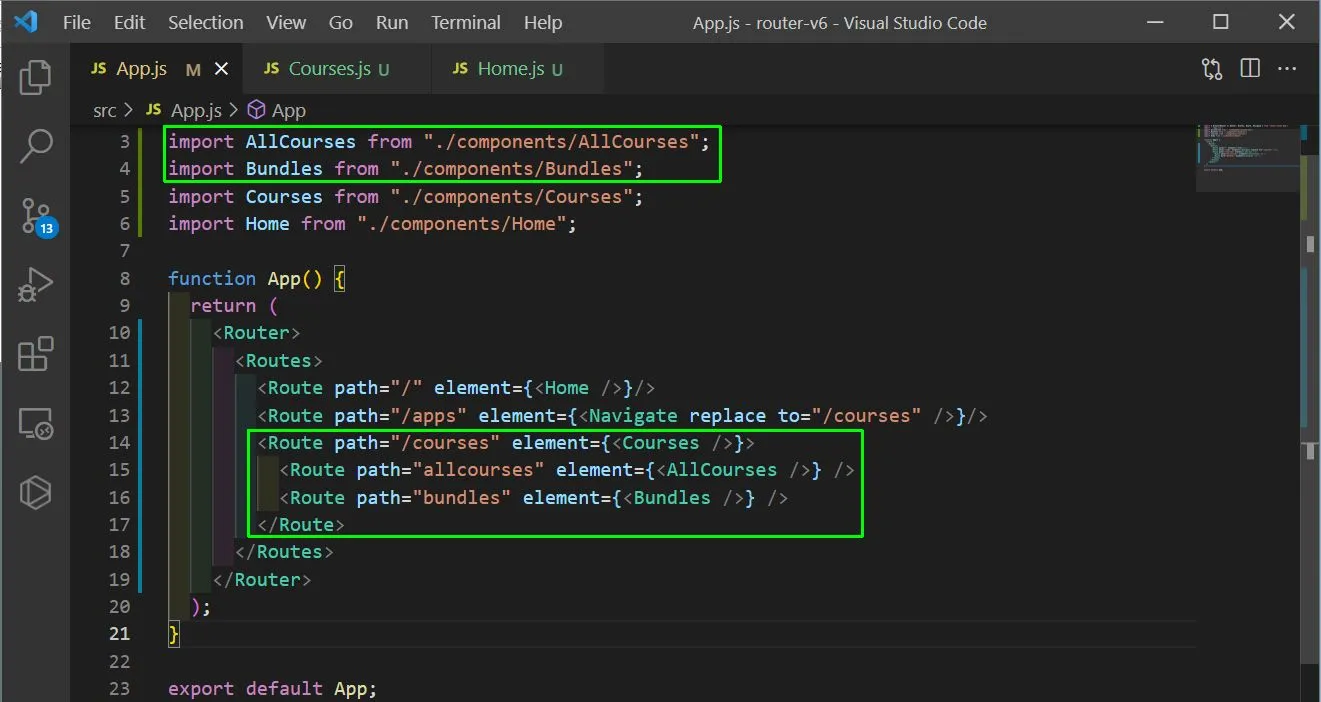Click the JS icon on Courses.js tab
The image size is (1321, 702).
pos(271,68)
